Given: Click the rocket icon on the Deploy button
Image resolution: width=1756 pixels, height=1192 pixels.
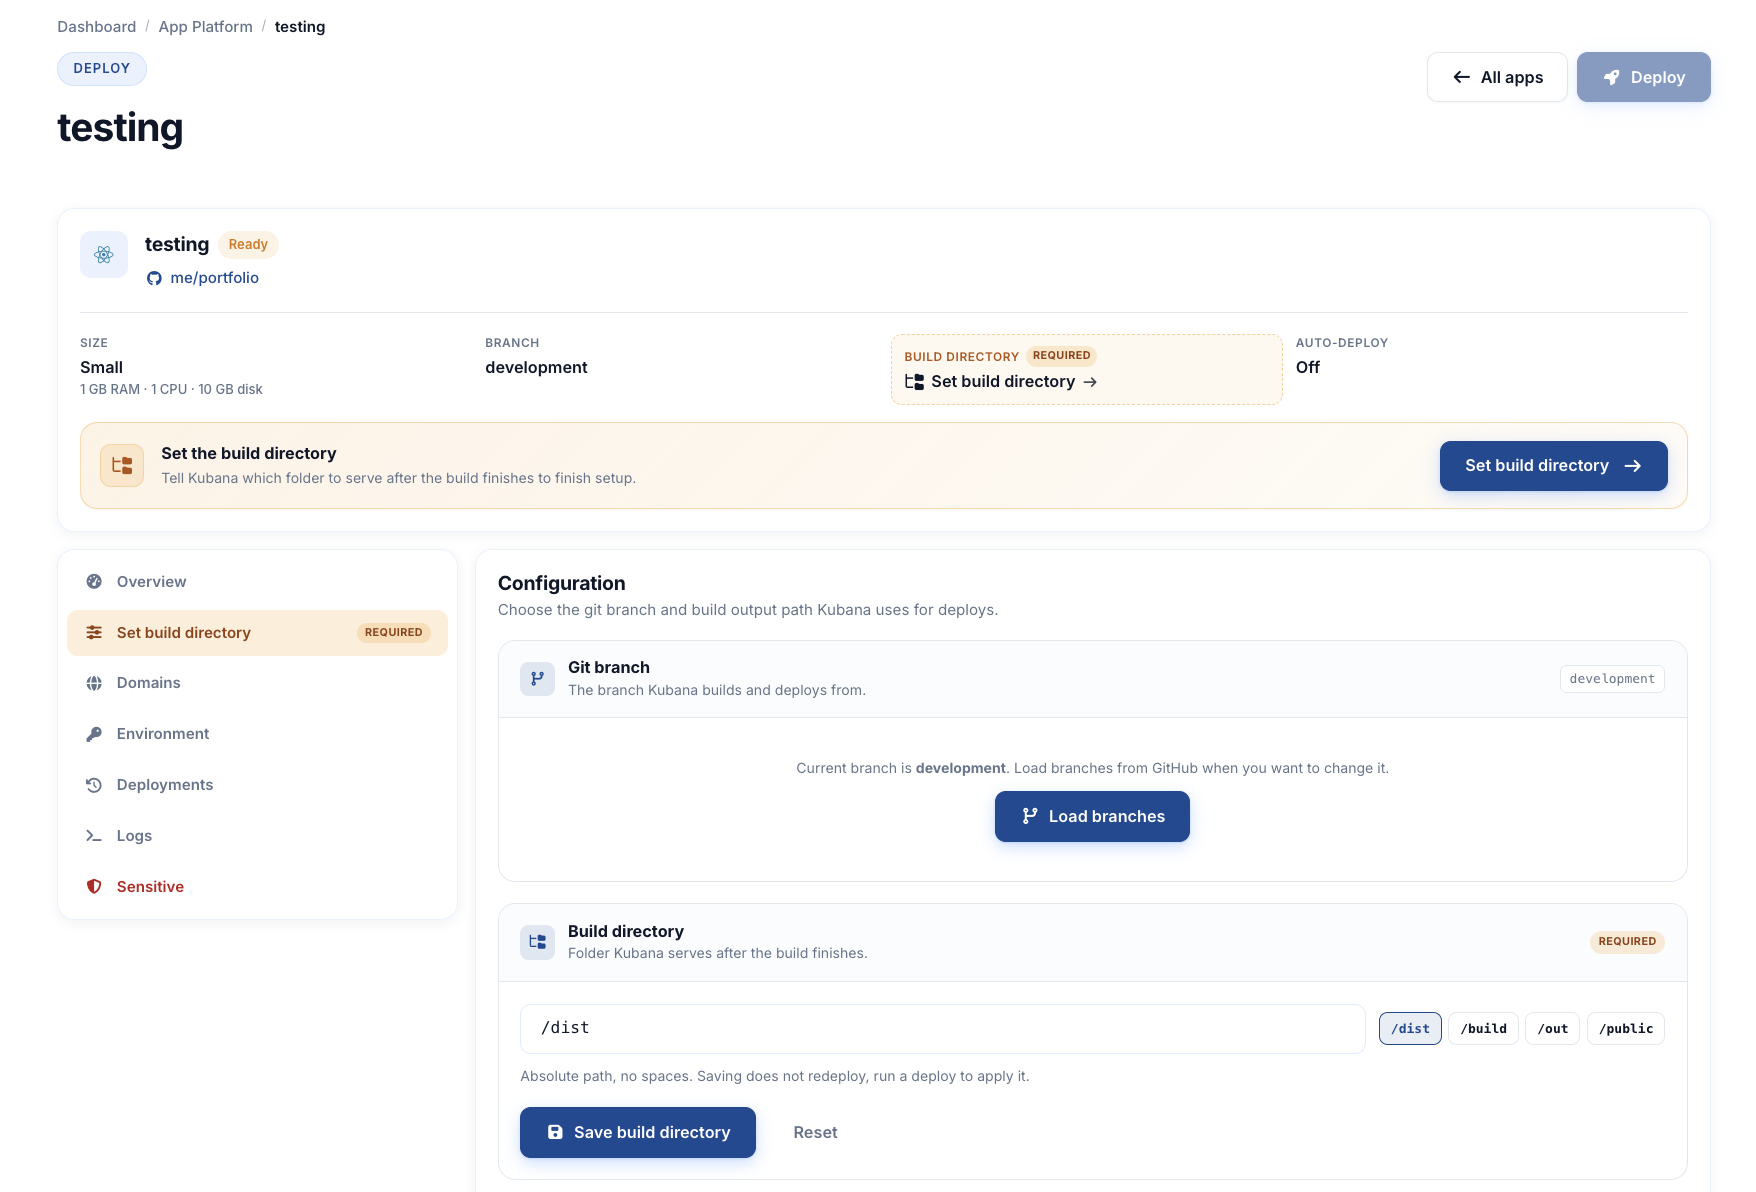Looking at the screenshot, I should [x=1612, y=77].
